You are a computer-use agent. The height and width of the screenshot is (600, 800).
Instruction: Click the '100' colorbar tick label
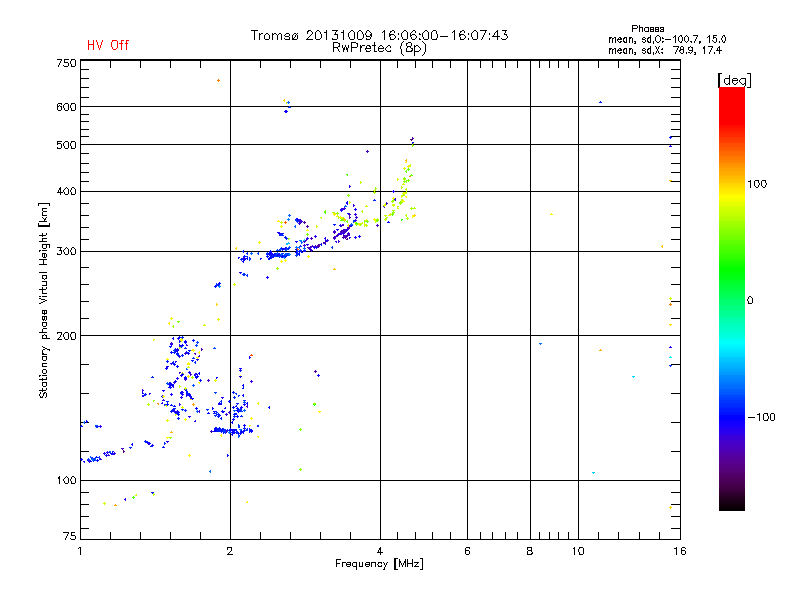click(757, 184)
